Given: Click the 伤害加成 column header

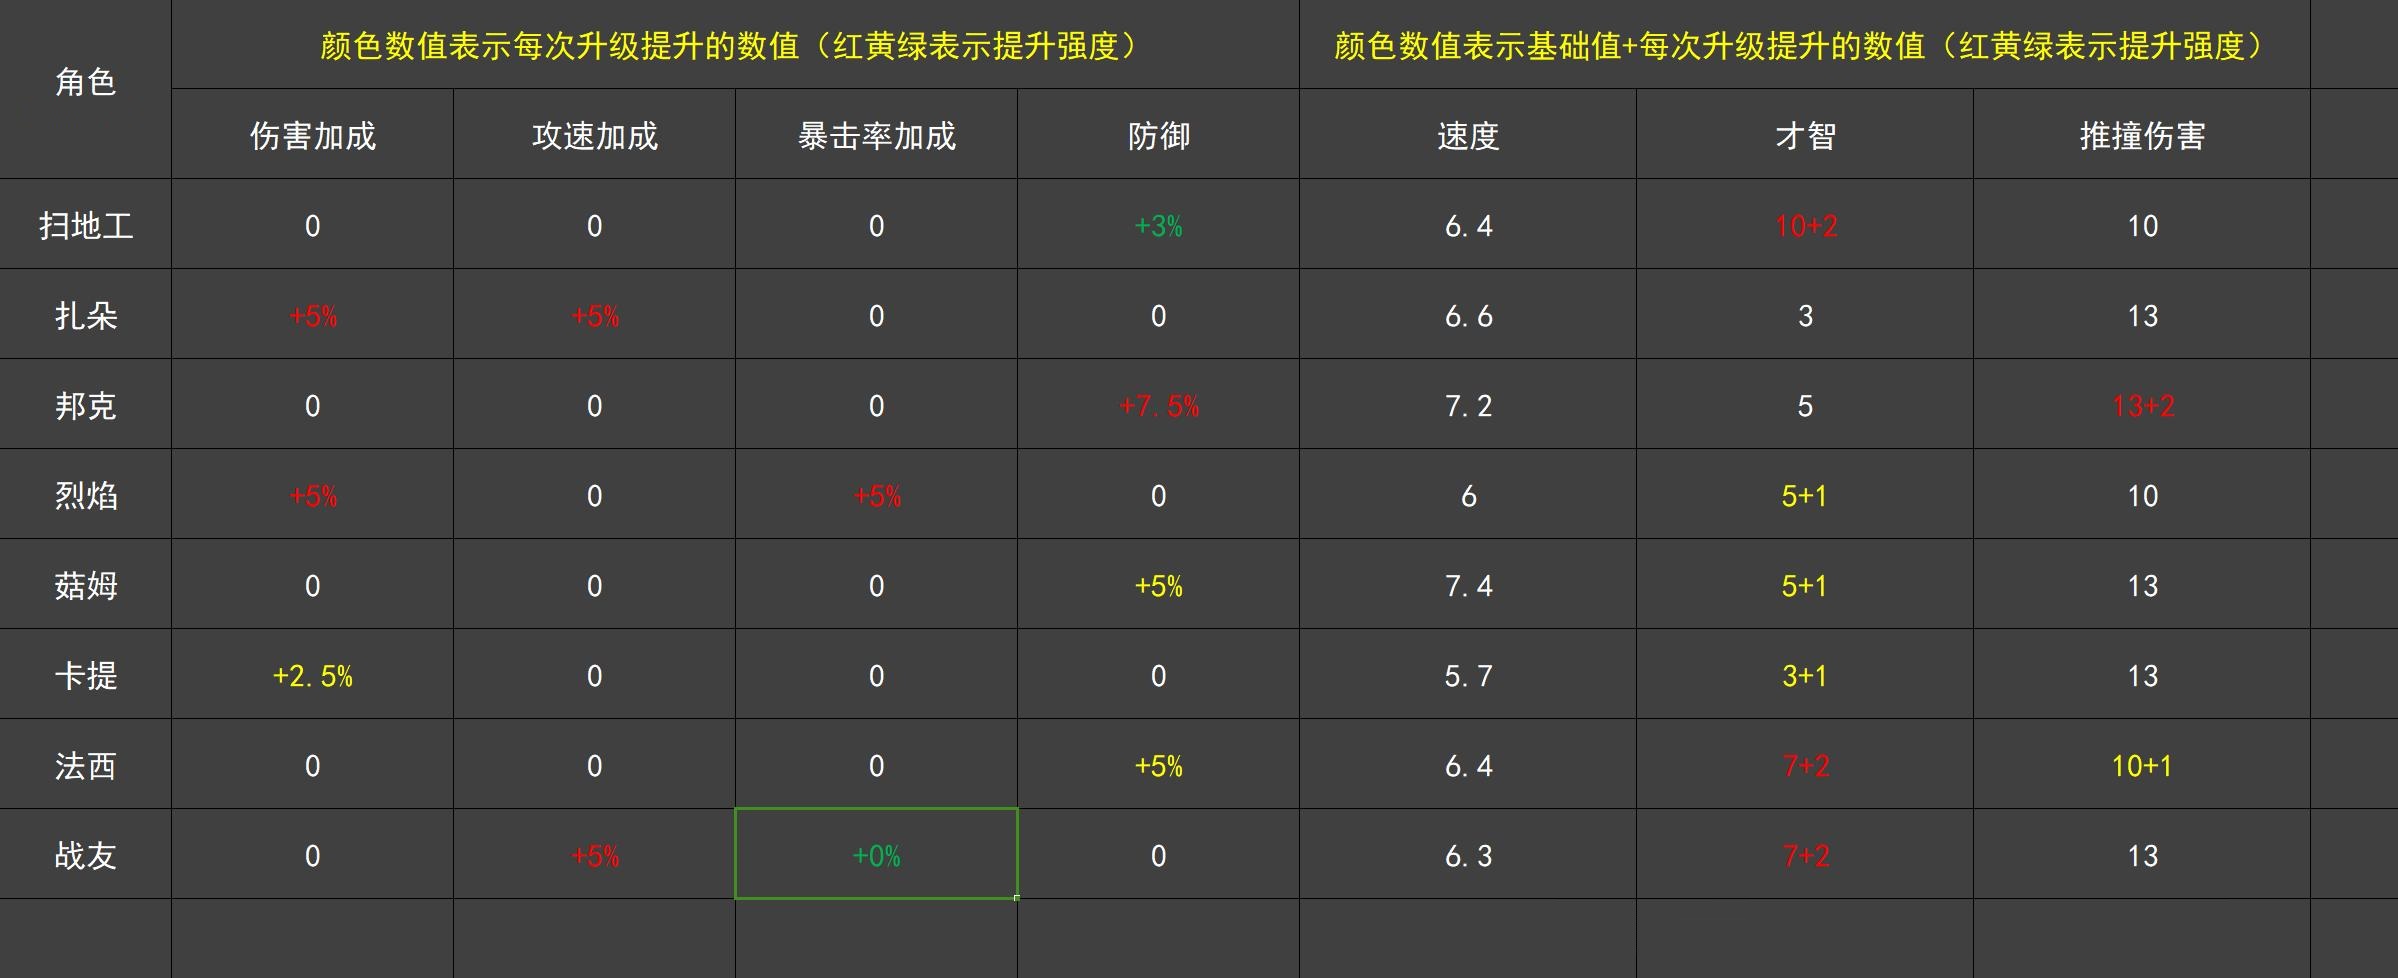Looking at the screenshot, I should click(312, 135).
